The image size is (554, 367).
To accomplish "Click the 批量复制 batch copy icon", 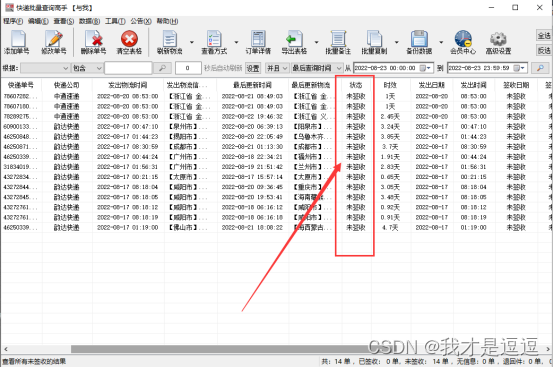I will point(374,39).
